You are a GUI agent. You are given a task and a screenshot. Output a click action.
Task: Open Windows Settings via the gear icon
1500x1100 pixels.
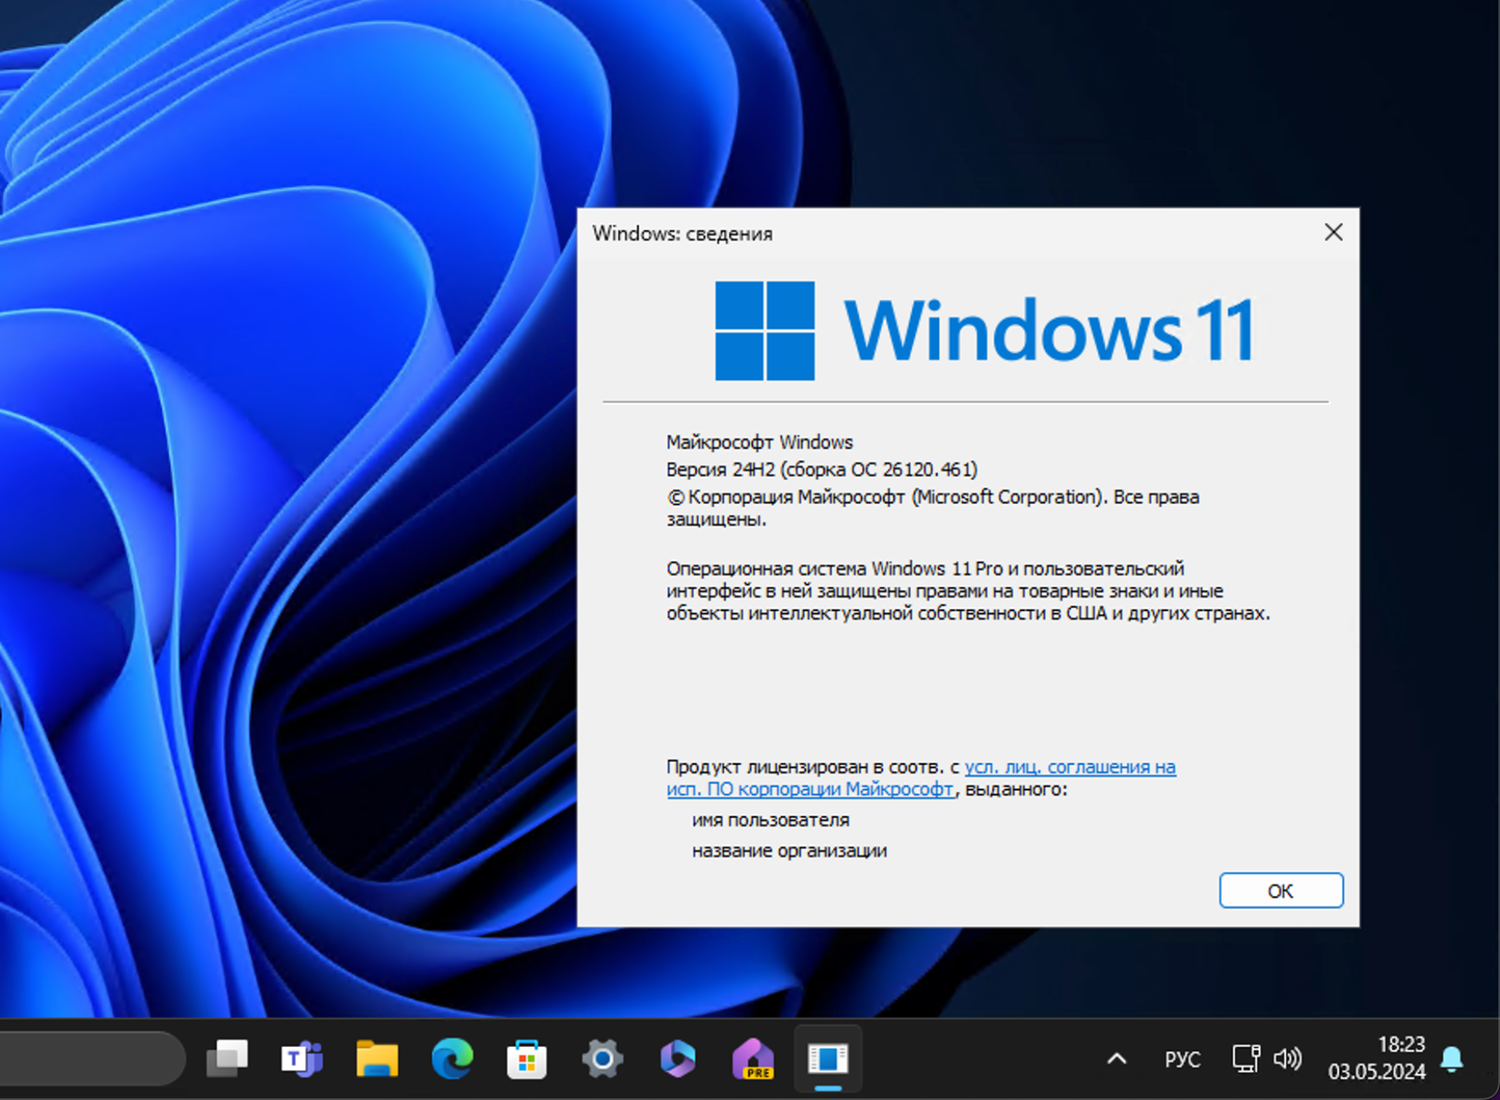click(x=601, y=1058)
